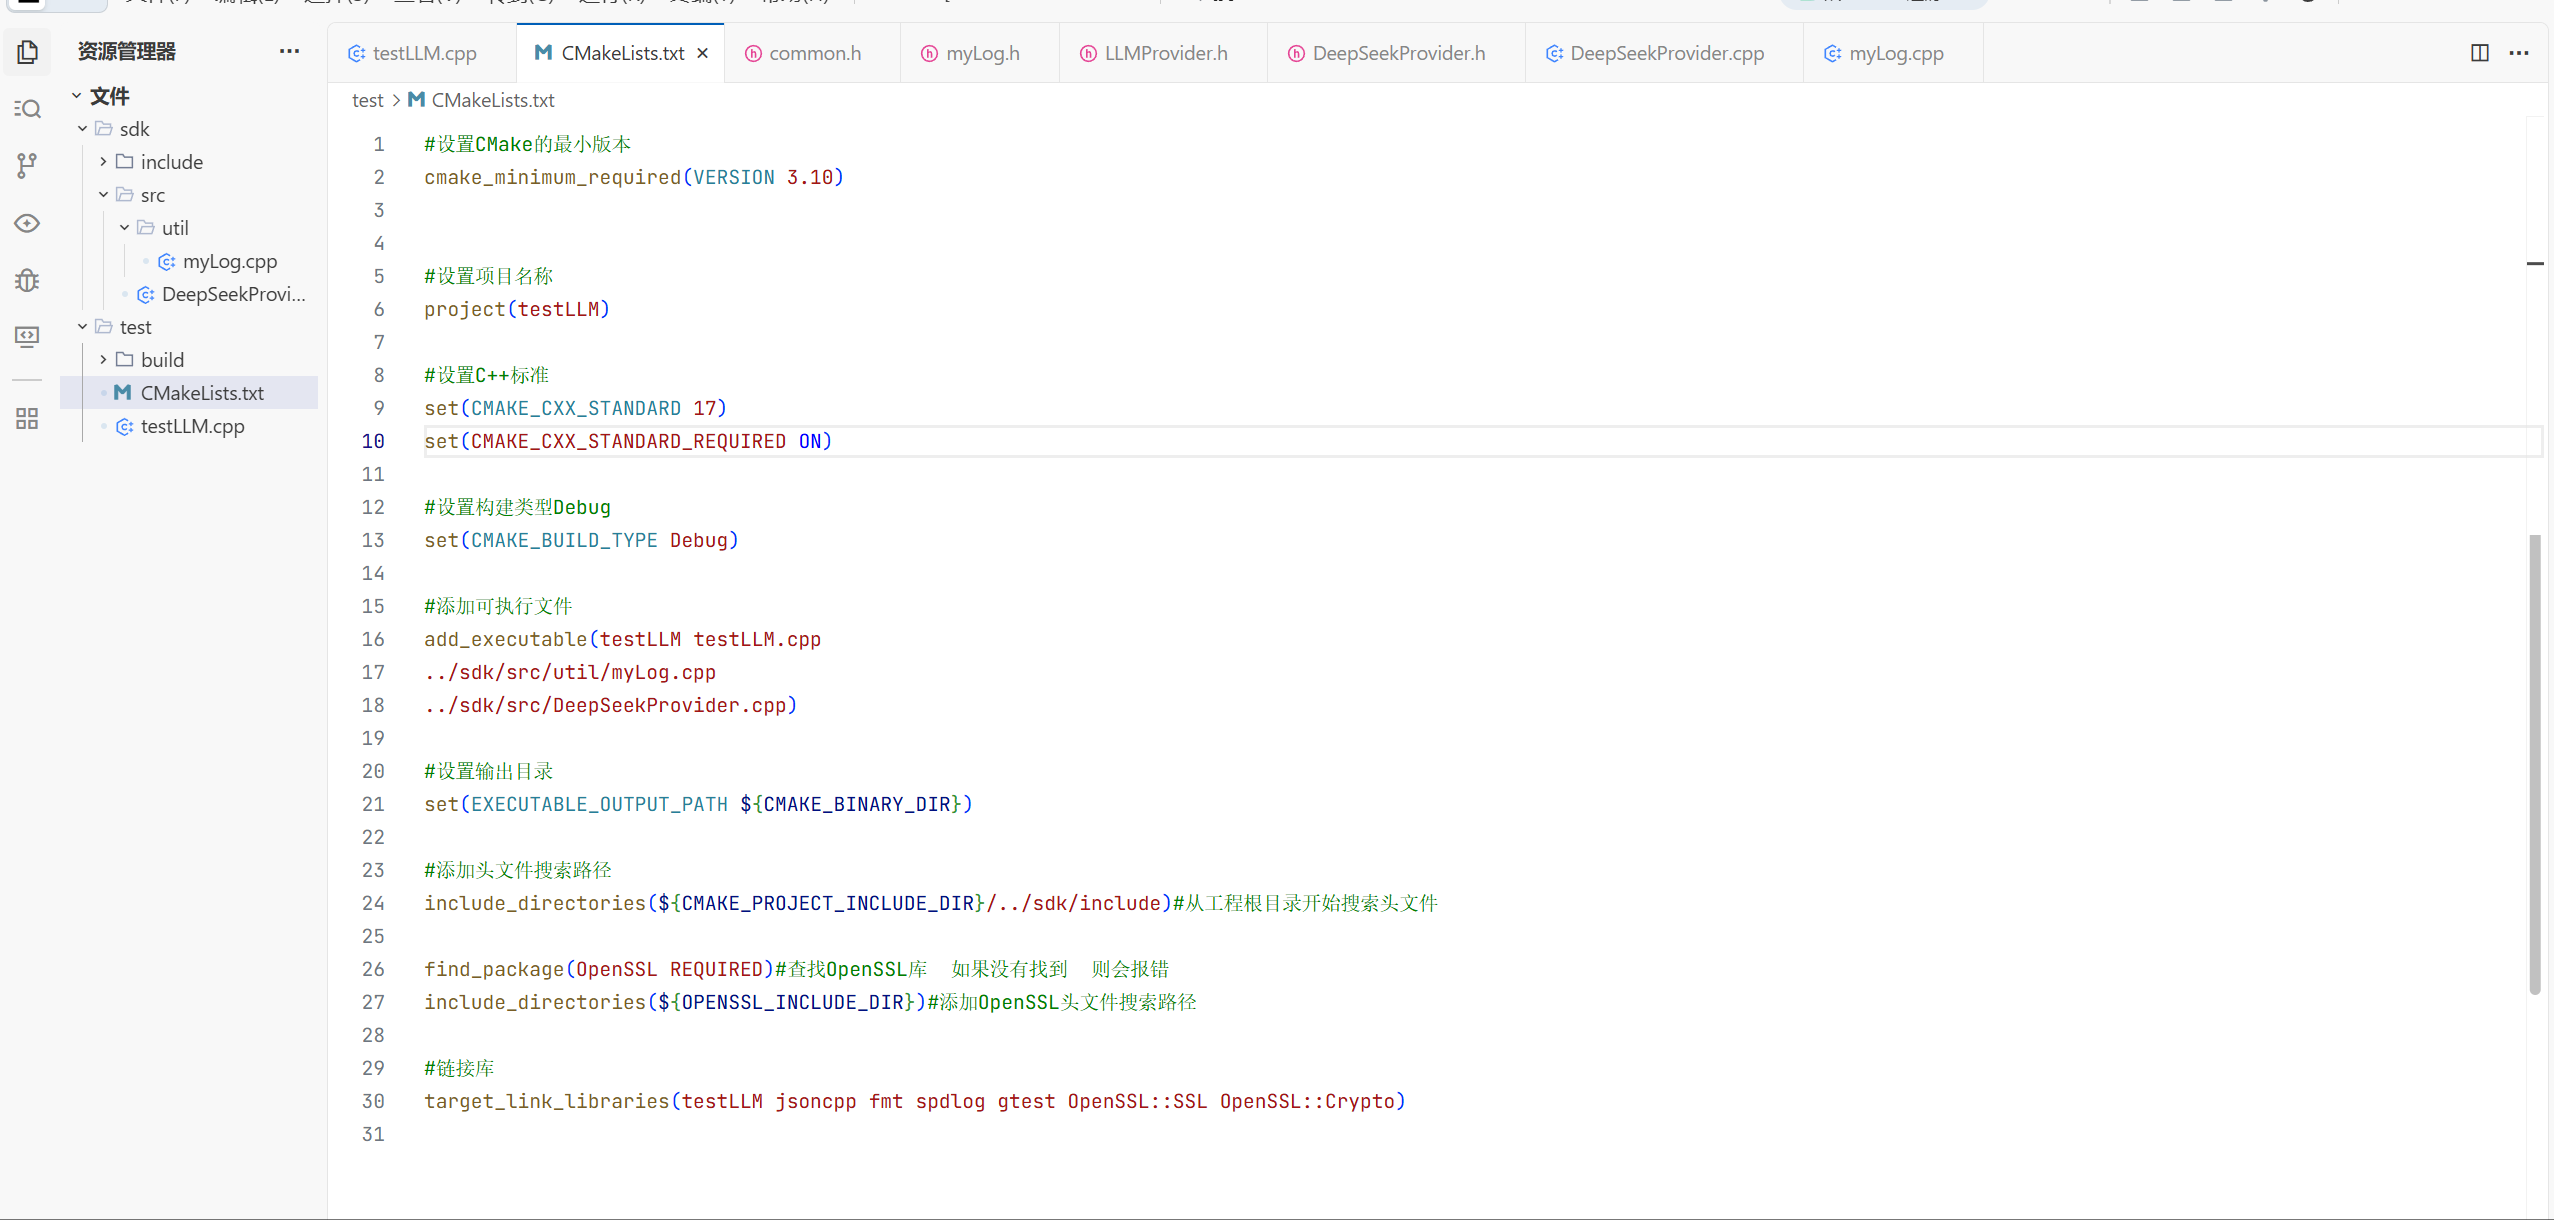
Task: Open editor tab bar more actions ellipsis
Action: [x=2518, y=53]
